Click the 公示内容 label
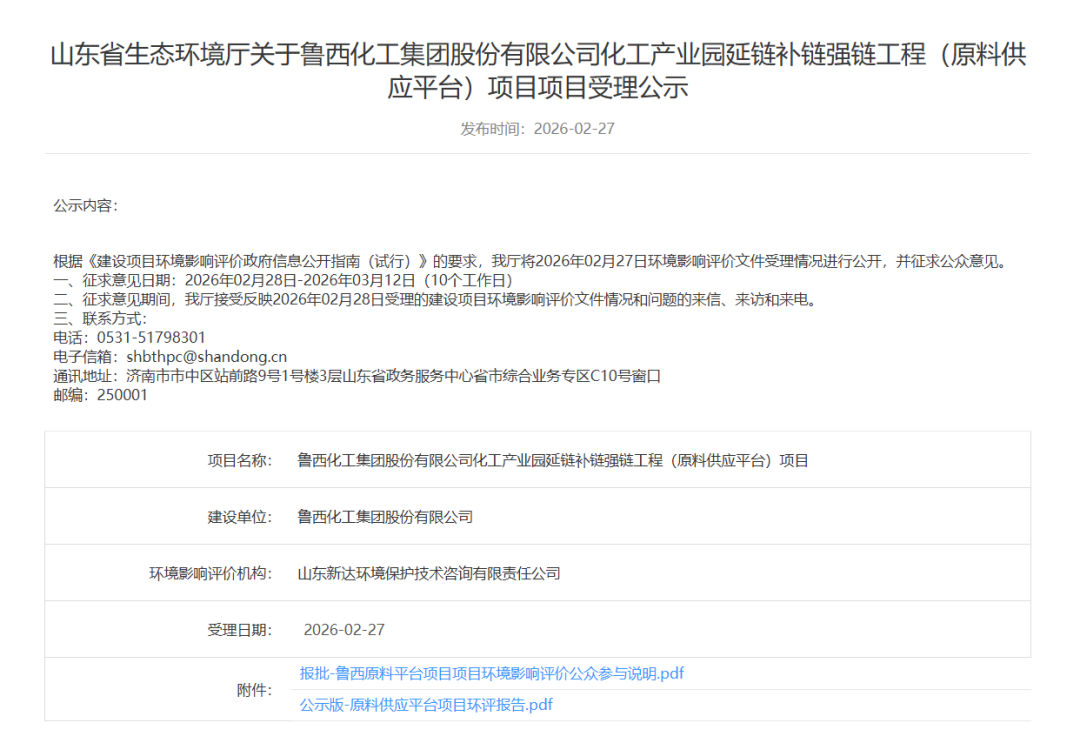Viewport: 1080px width, 743px height. point(86,205)
